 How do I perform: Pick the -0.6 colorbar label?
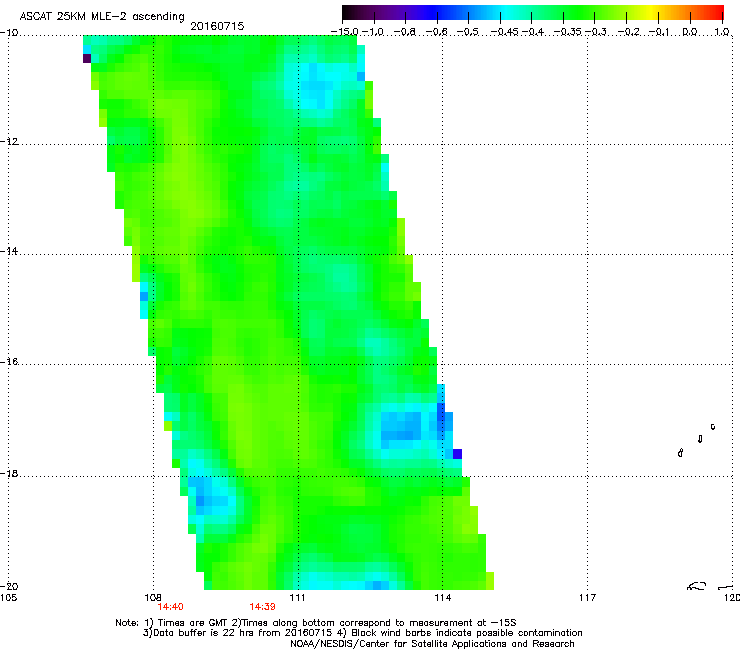tap(437, 32)
